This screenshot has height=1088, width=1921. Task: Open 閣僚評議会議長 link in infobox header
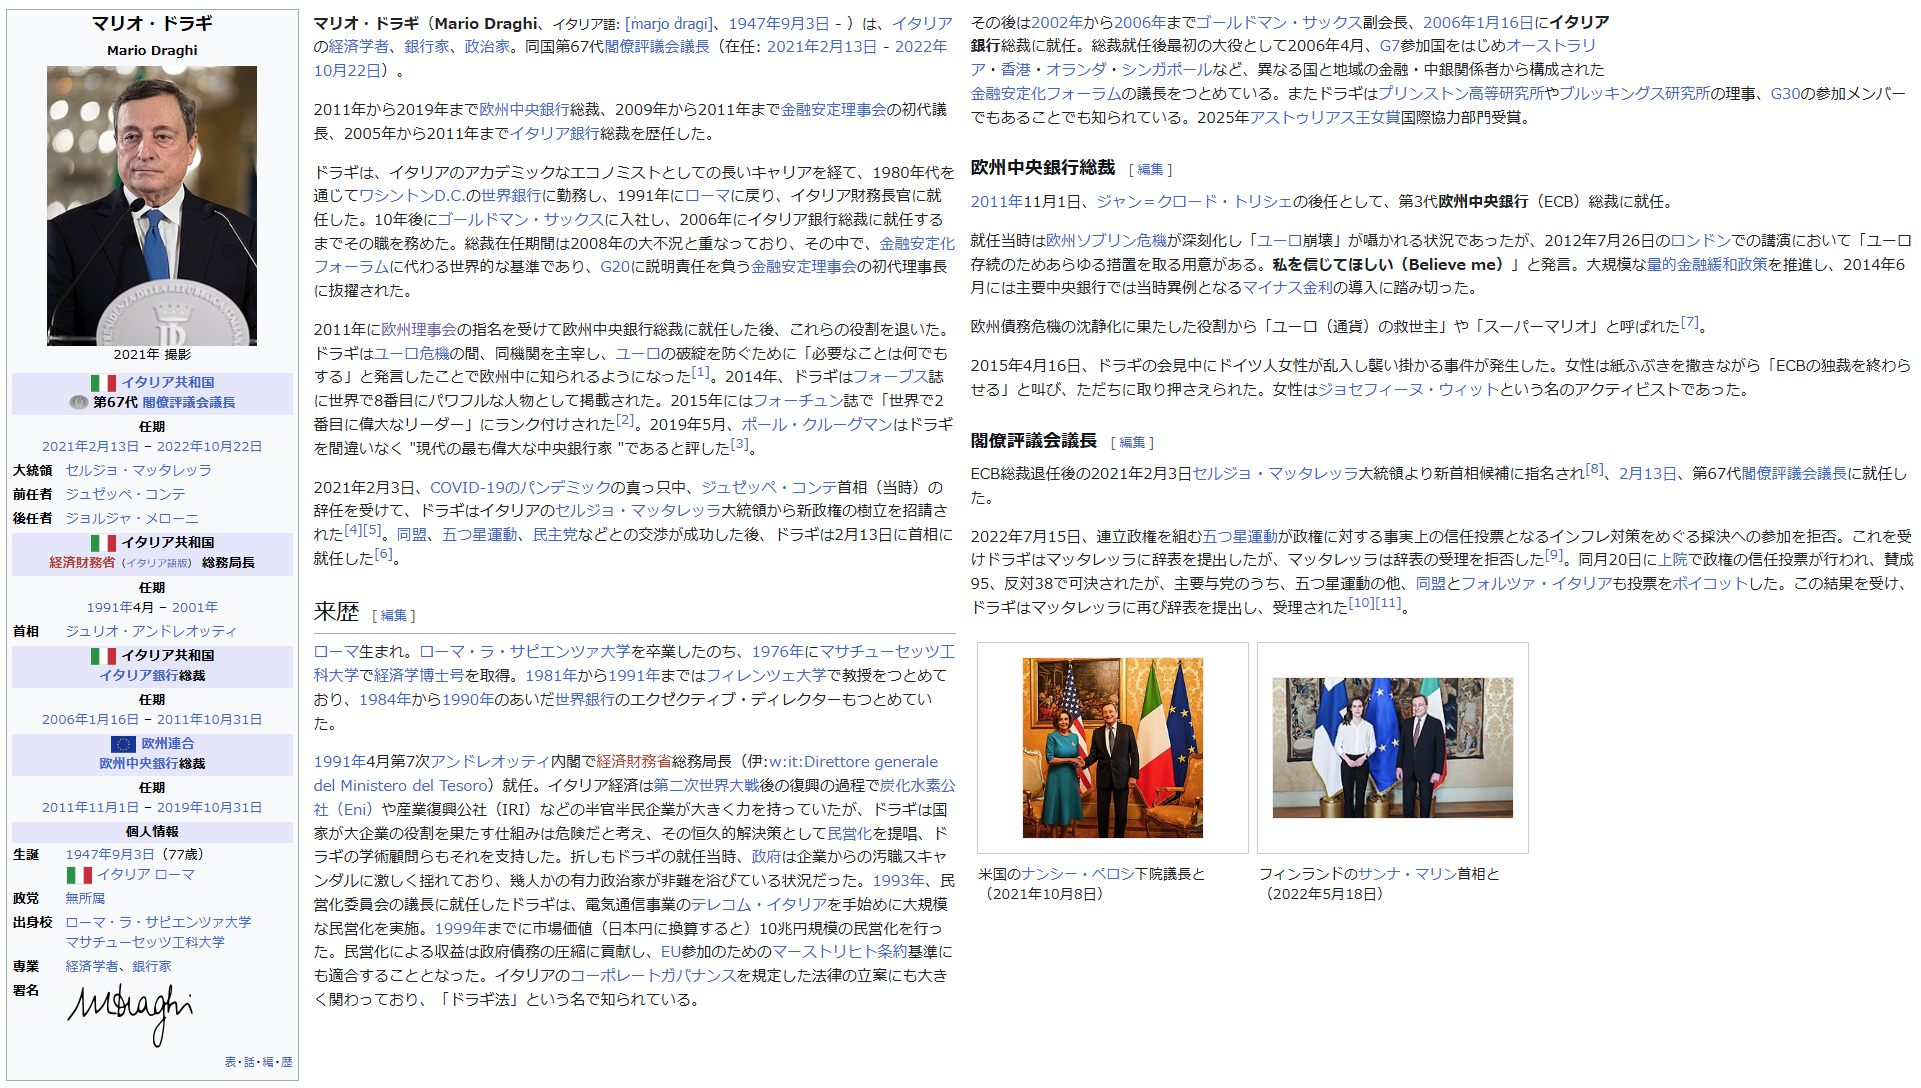(188, 403)
